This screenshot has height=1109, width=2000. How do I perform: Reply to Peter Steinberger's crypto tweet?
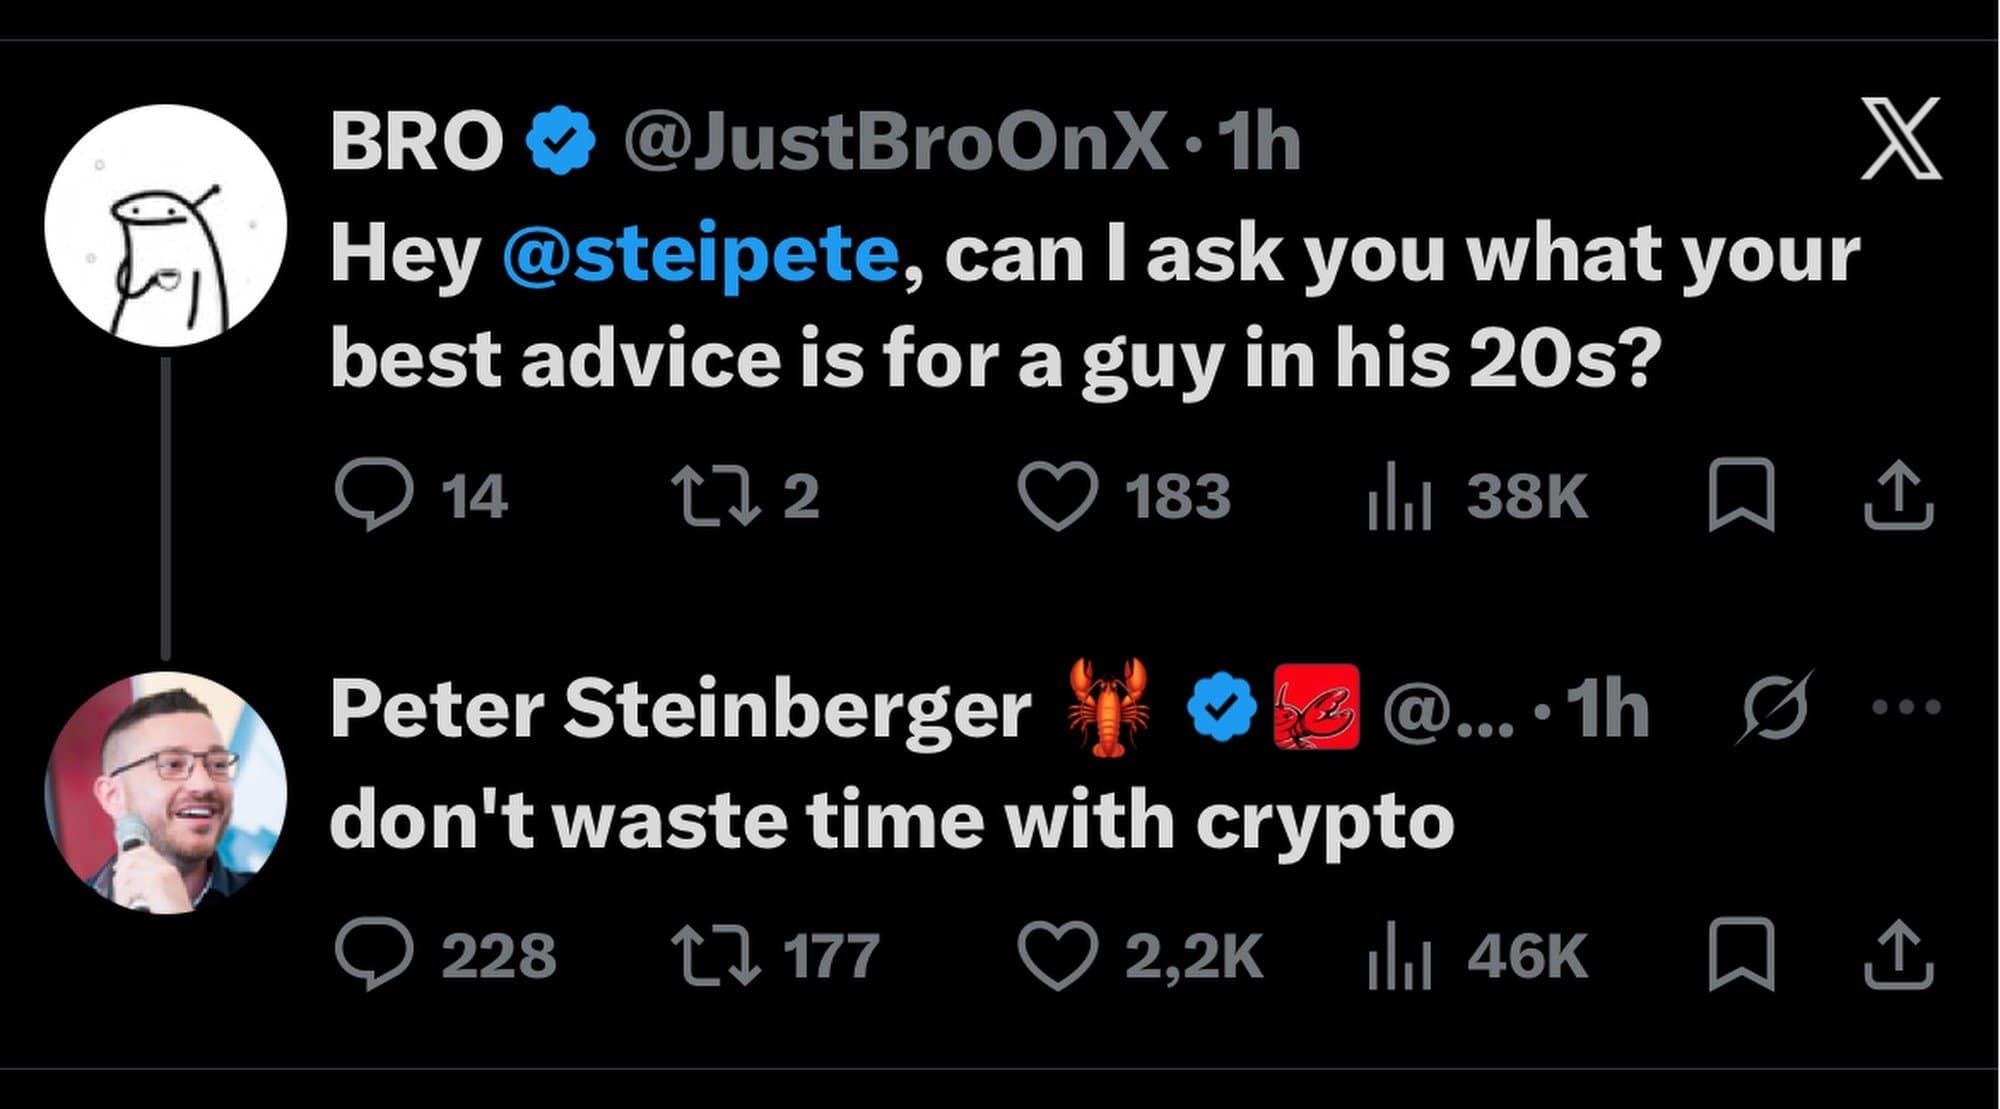373,955
